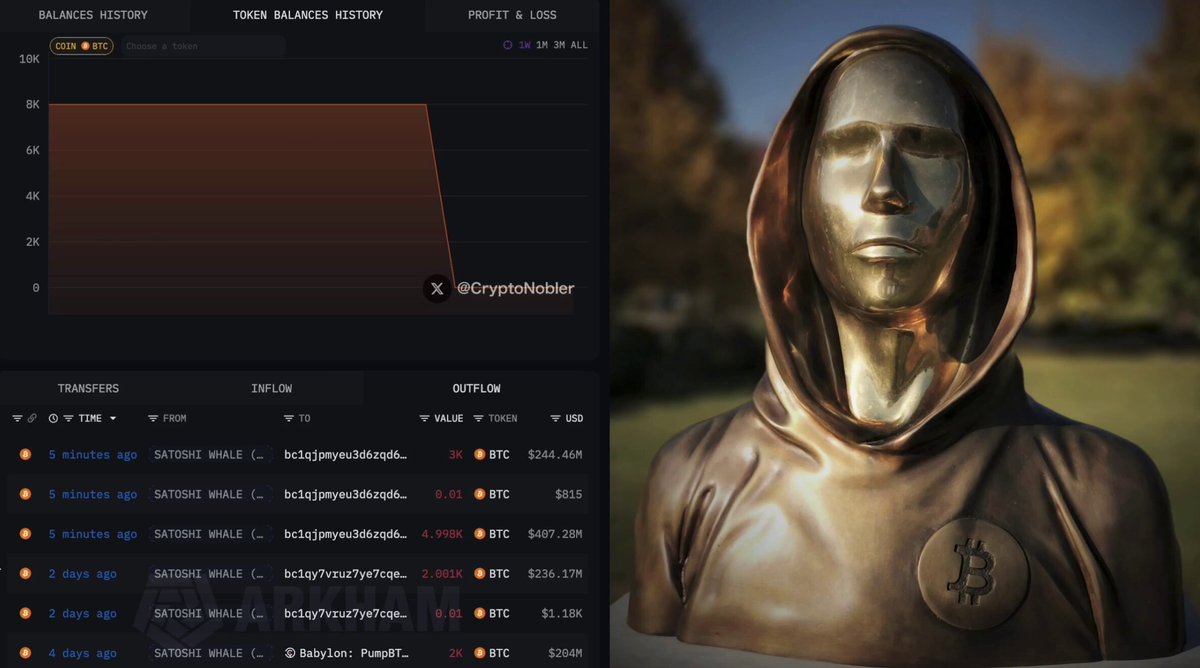Toggle the COIN BTC token chip

click(x=82, y=46)
